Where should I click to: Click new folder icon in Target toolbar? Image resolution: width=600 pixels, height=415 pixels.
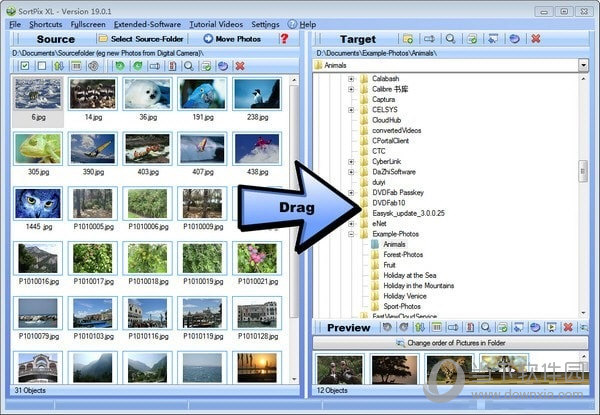click(408, 39)
